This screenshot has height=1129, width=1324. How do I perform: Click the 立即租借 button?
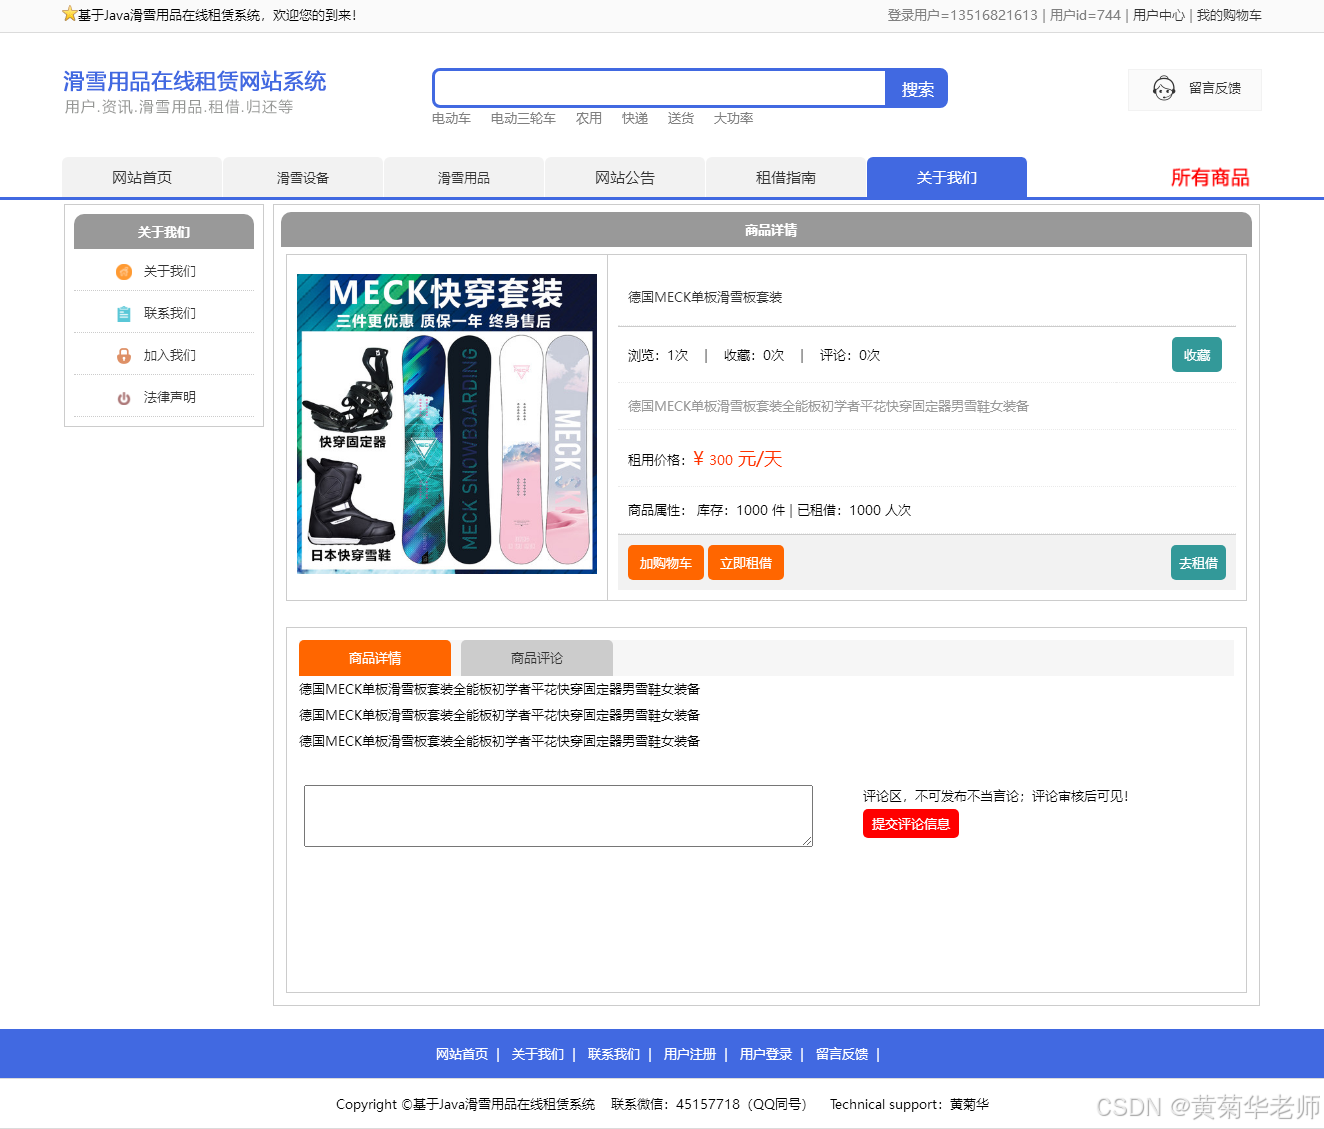click(x=746, y=563)
